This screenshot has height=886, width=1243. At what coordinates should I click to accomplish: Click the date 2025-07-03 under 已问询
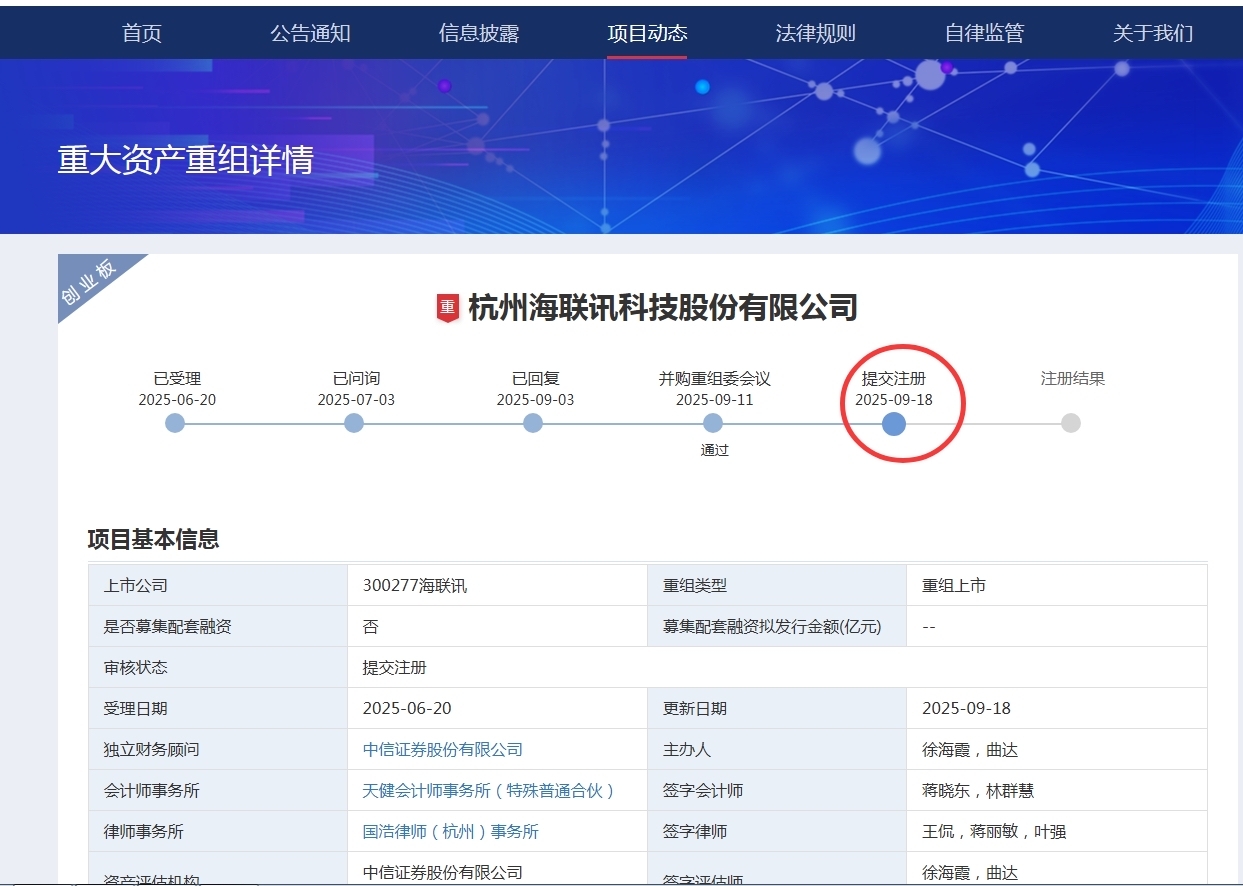click(356, 400)
